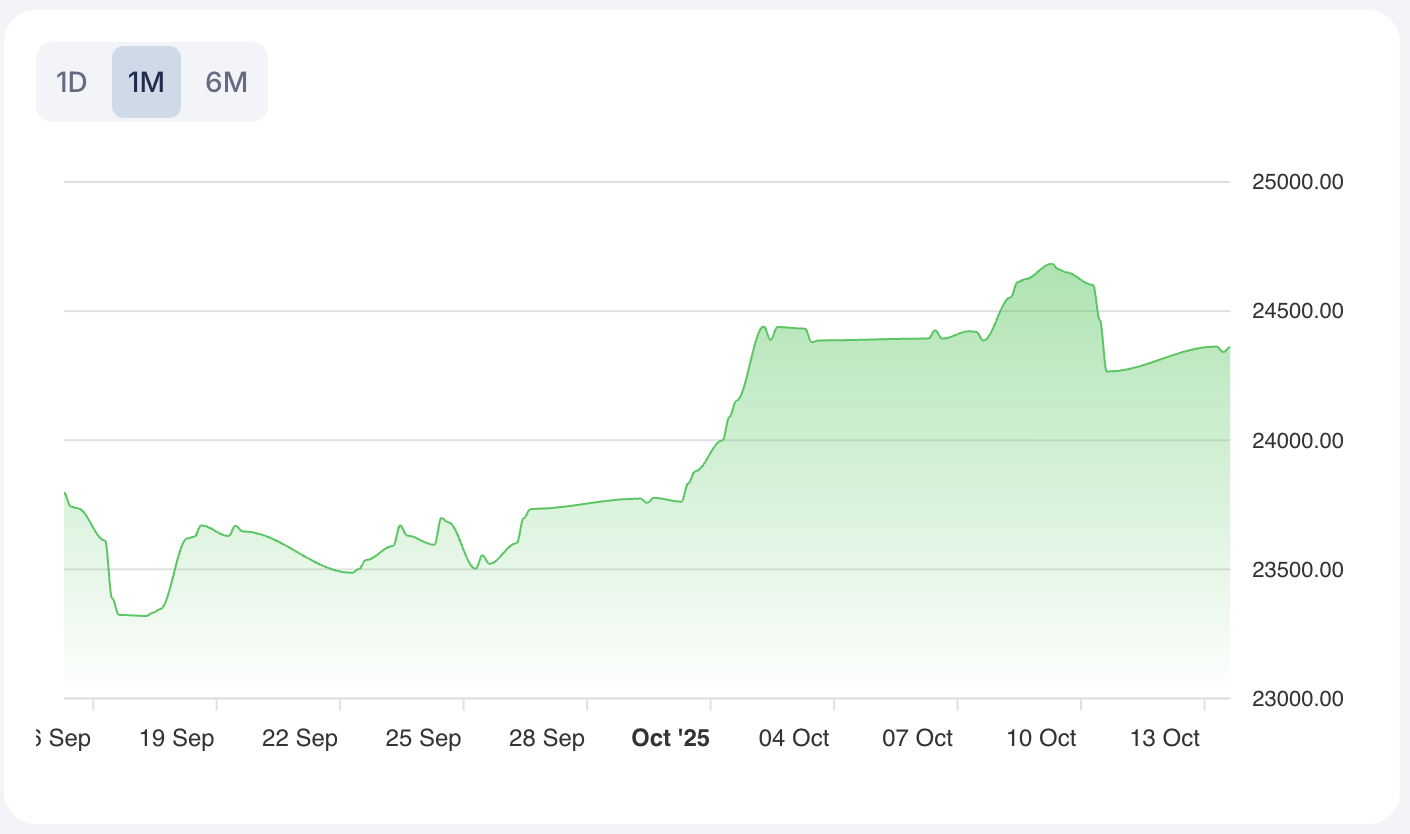Click the 10 Oct date label

(x=1041, y=739)
